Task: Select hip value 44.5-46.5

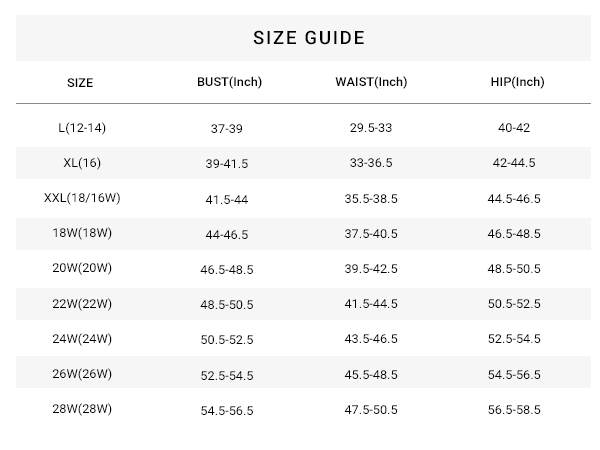Action: [514, 199]
